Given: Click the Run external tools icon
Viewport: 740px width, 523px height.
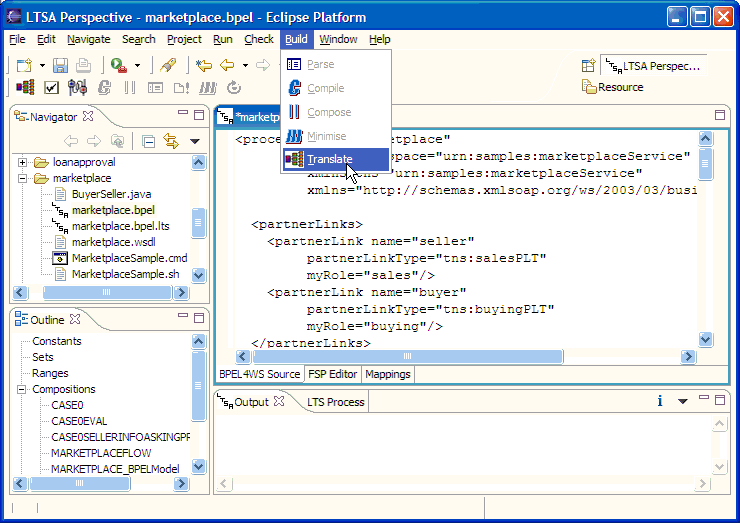Looking at the screenshot, I should (119, 65).
